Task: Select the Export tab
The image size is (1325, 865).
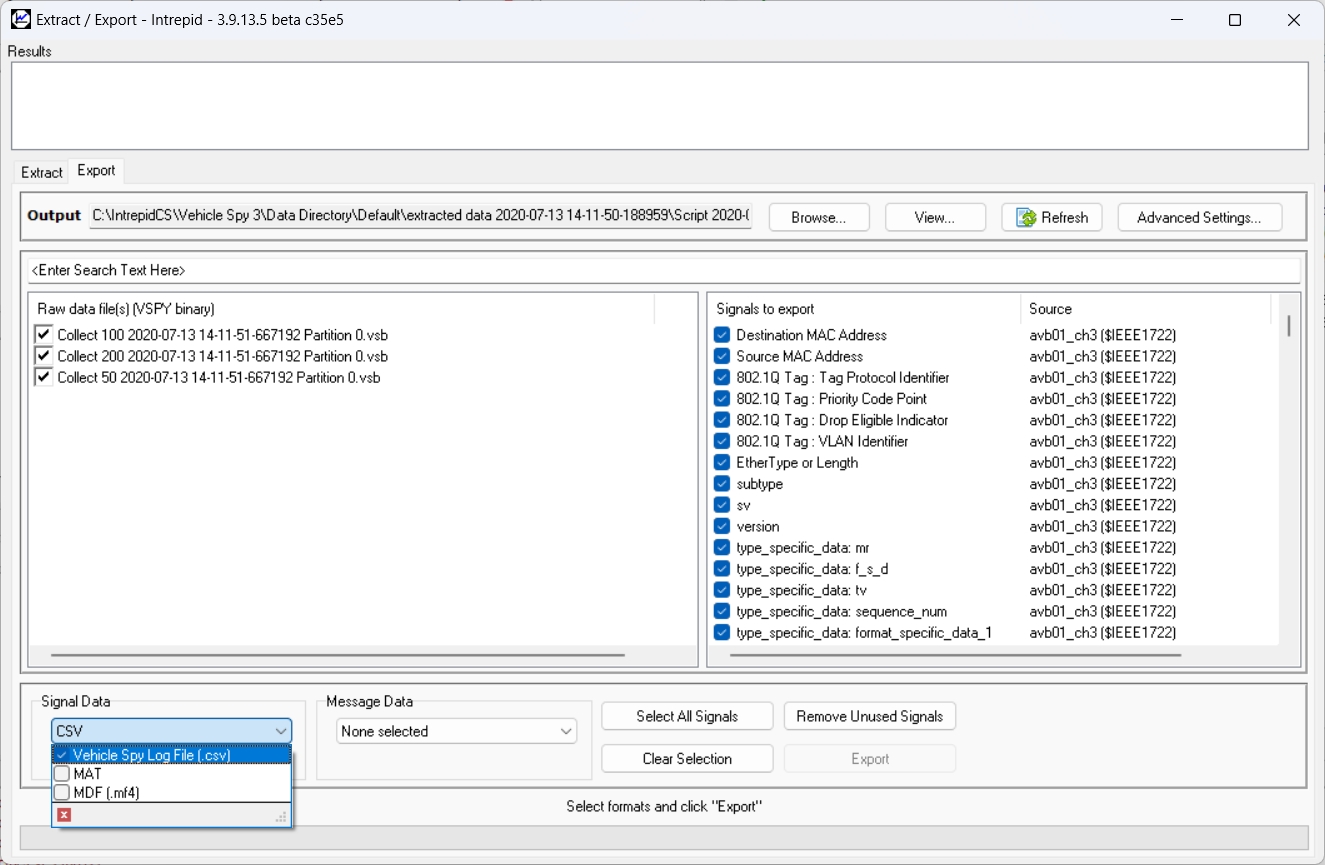Action: (96, 171)
